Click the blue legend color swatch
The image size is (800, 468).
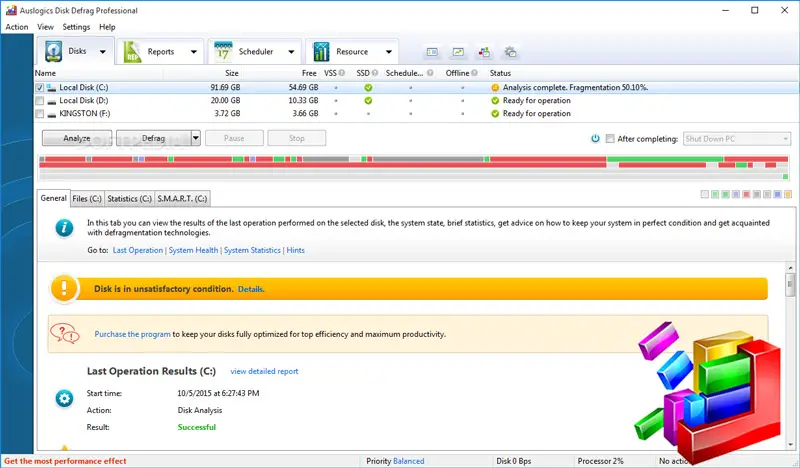777,194
